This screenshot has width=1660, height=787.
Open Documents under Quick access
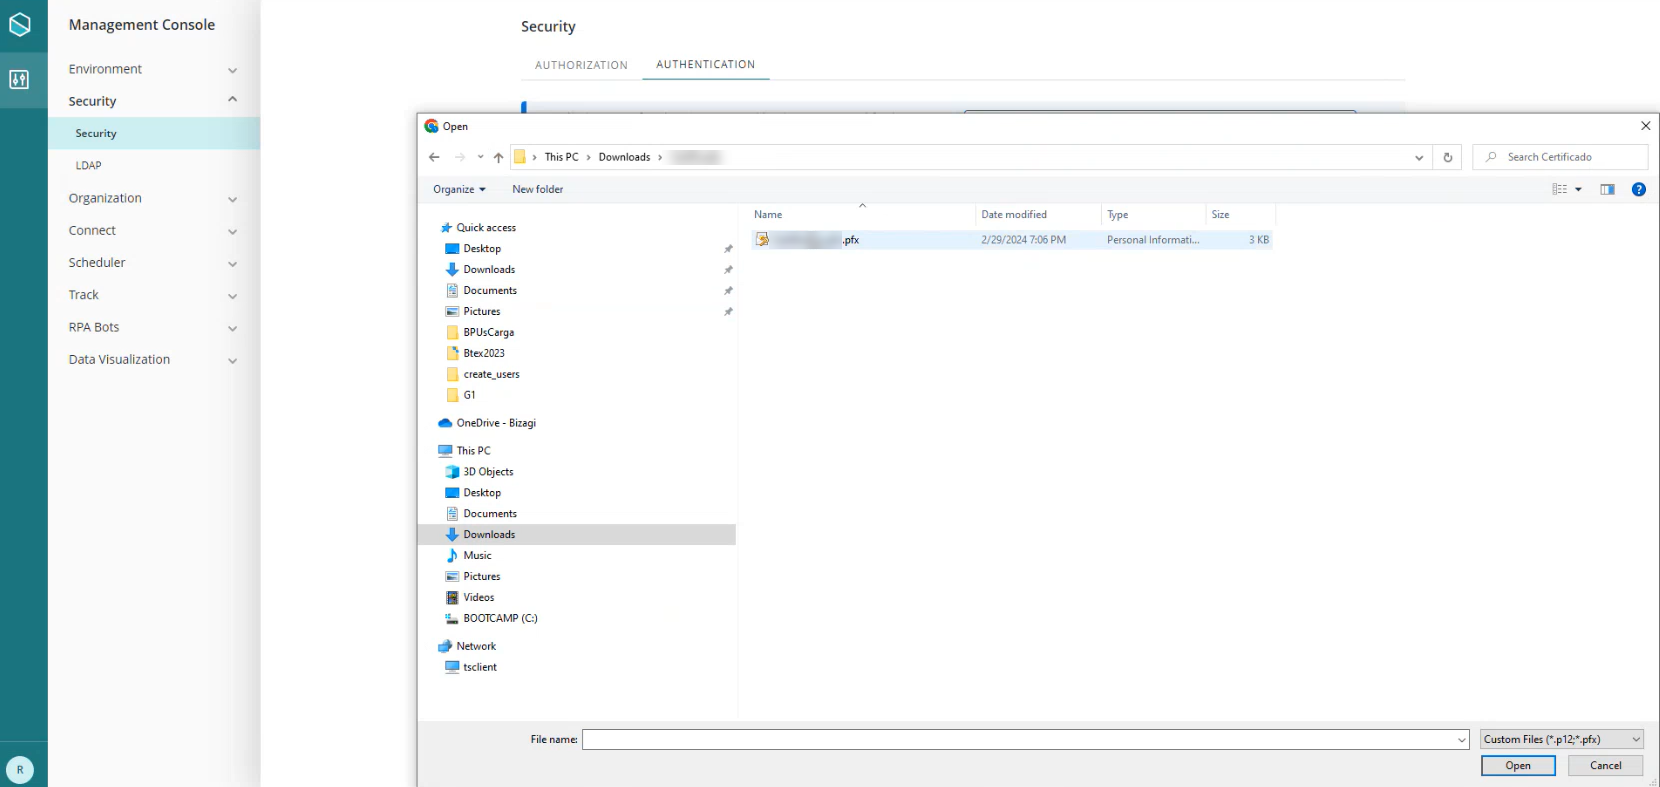click(x=490, y=291)
